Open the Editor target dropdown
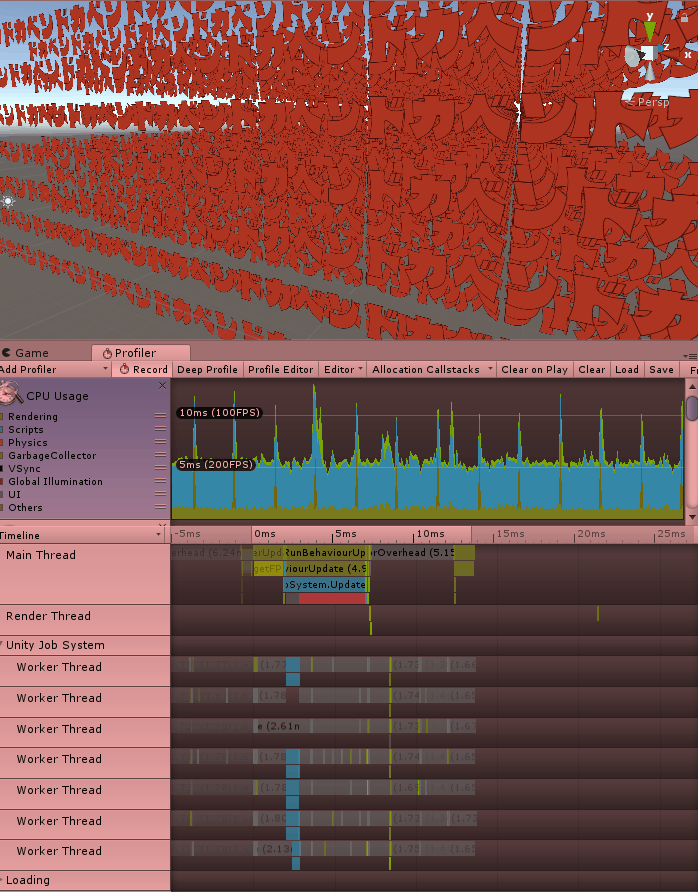698x892 pixels. point(343,369)
